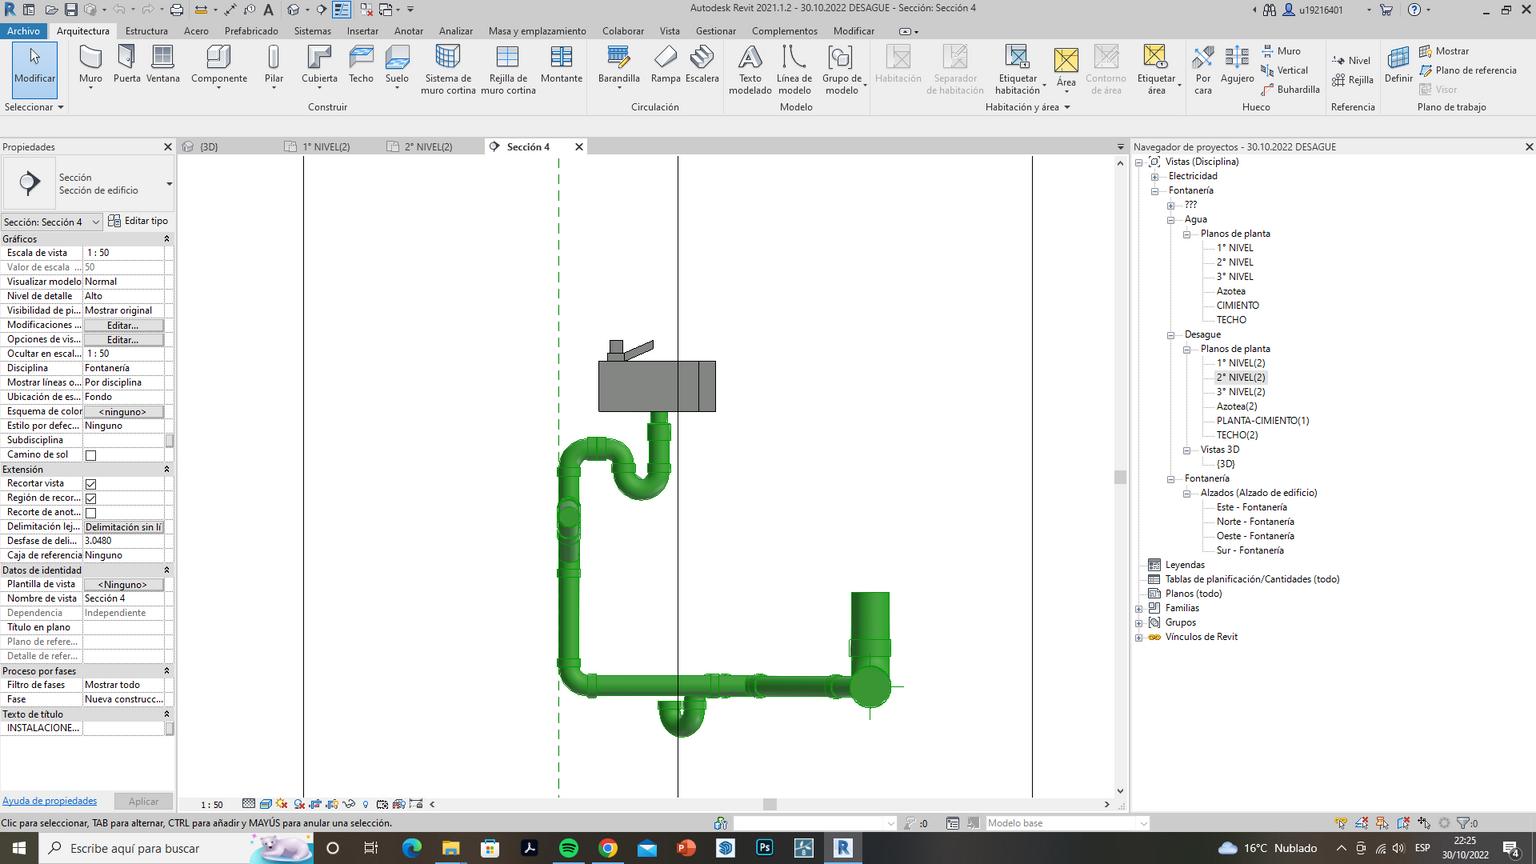The width and height of the screenshot is (1536, 864).
Task: Open the Ayuda de propiedades link
Action: click(x=50, y=801)
